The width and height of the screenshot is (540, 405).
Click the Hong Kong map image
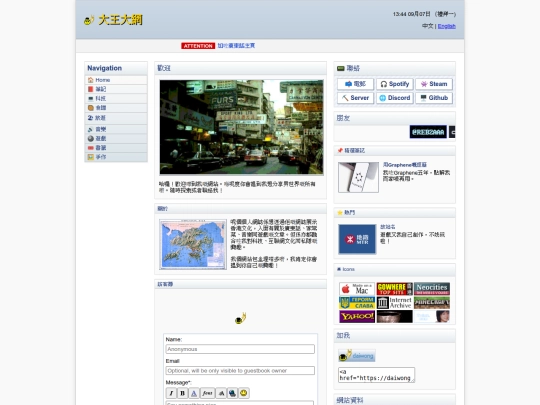point(193,244)
